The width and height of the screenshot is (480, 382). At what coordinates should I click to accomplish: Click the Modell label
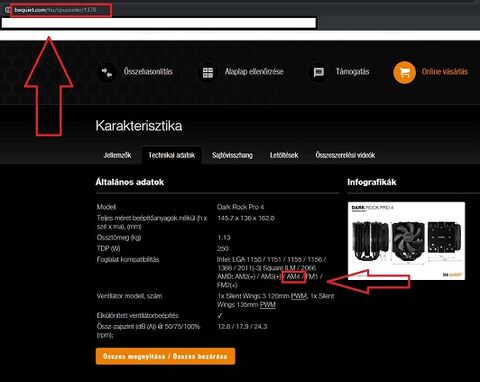(x=106, y=207)
